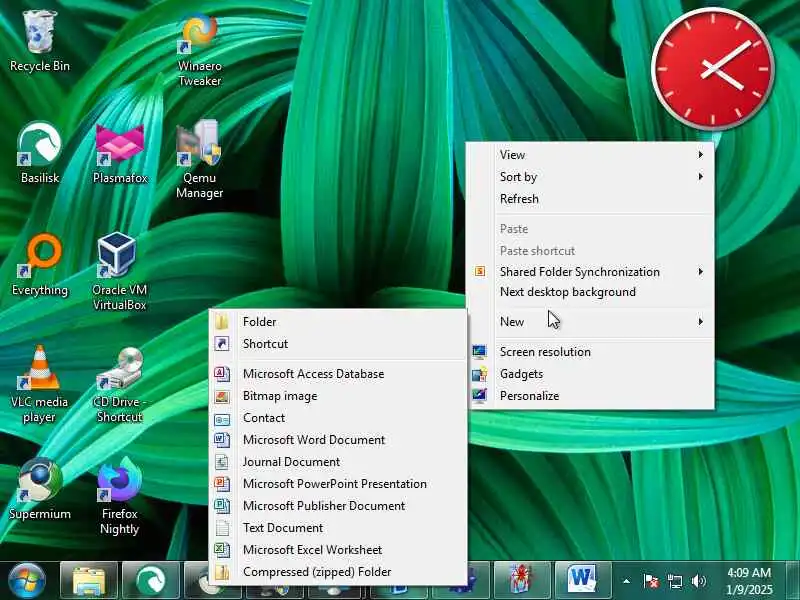Create a new Journal Document
The image size is (800, 600).
click(x=338, y=461)
